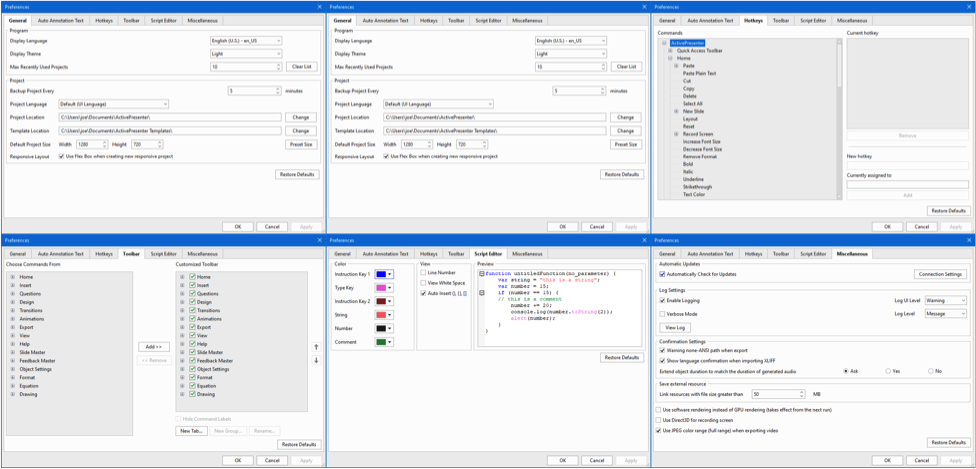Collapse the function code fold marker in Preview

481,273
